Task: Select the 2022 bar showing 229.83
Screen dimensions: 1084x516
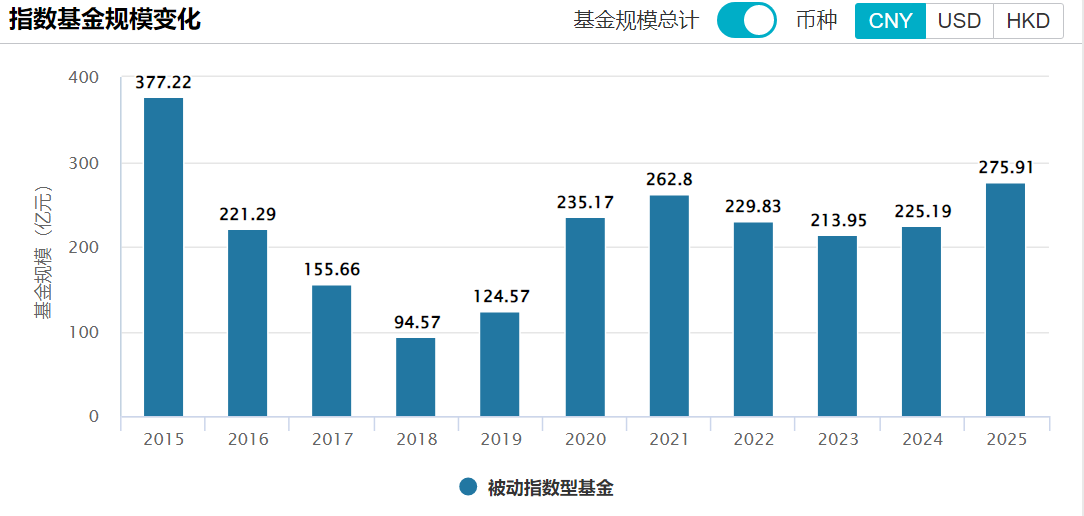Action: click(x=753, y=319)
